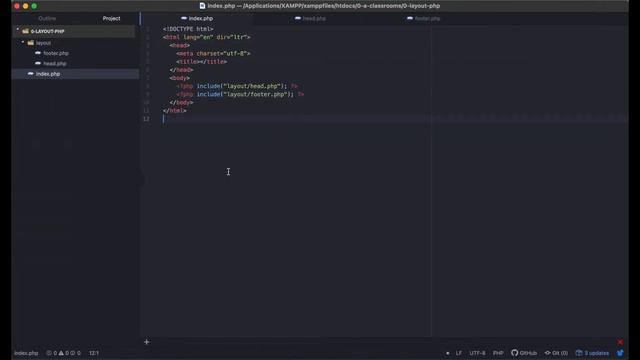Viewport: 640px width, 360px height.
Task: Click the blue bird icon in status bar
Action: (x=620, y=353)
